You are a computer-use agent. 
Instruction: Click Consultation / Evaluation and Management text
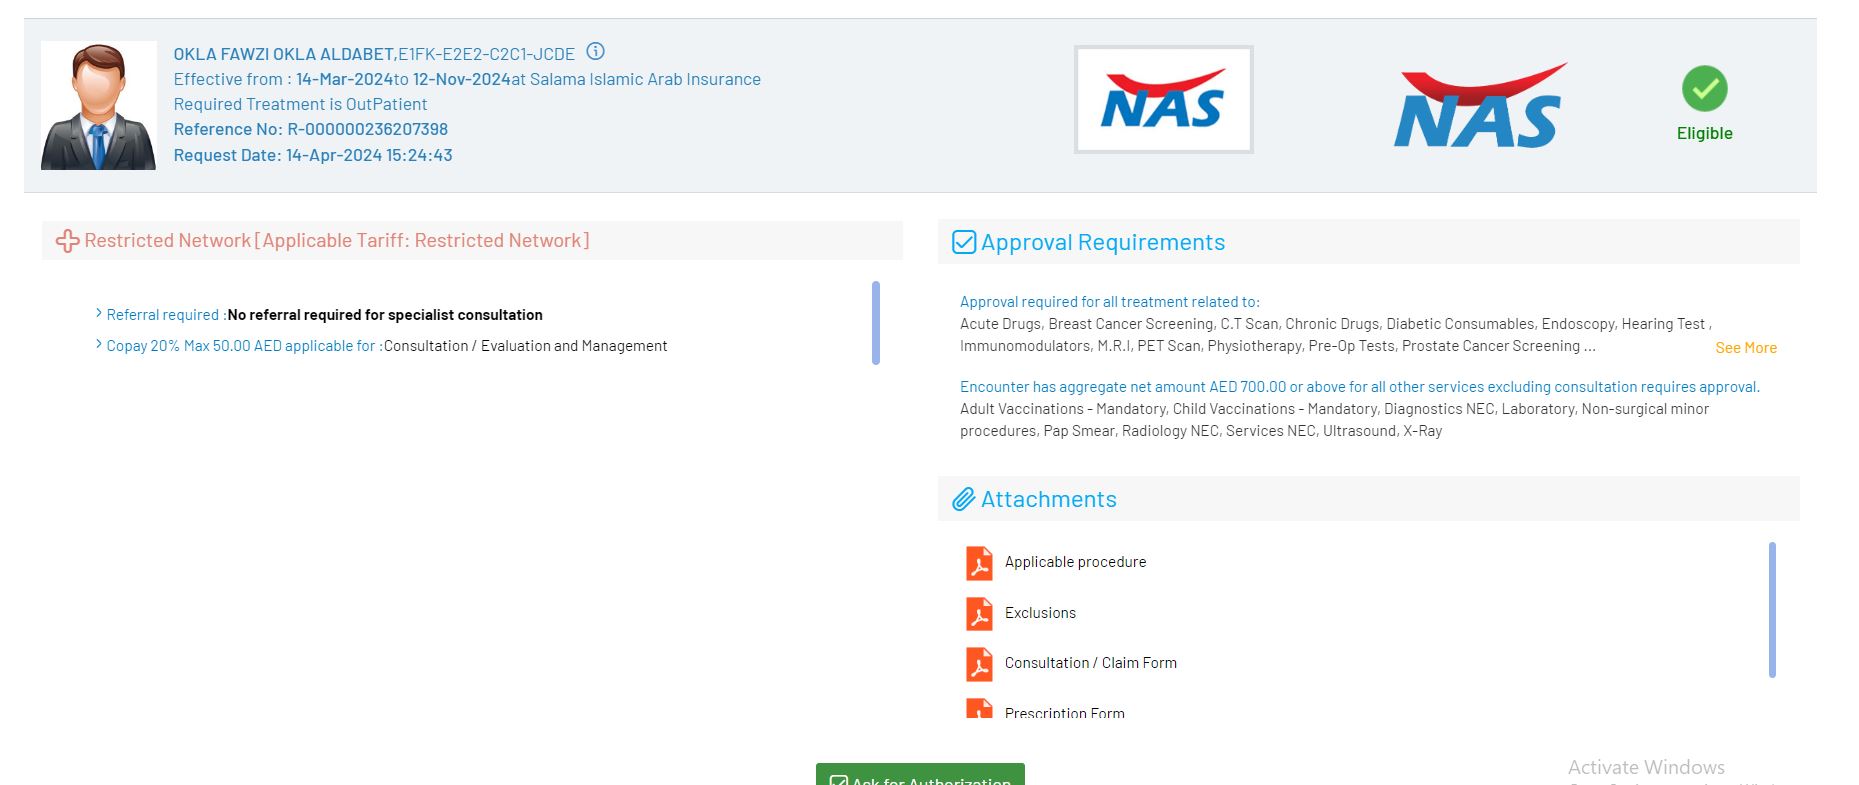[x=525, y=346]
